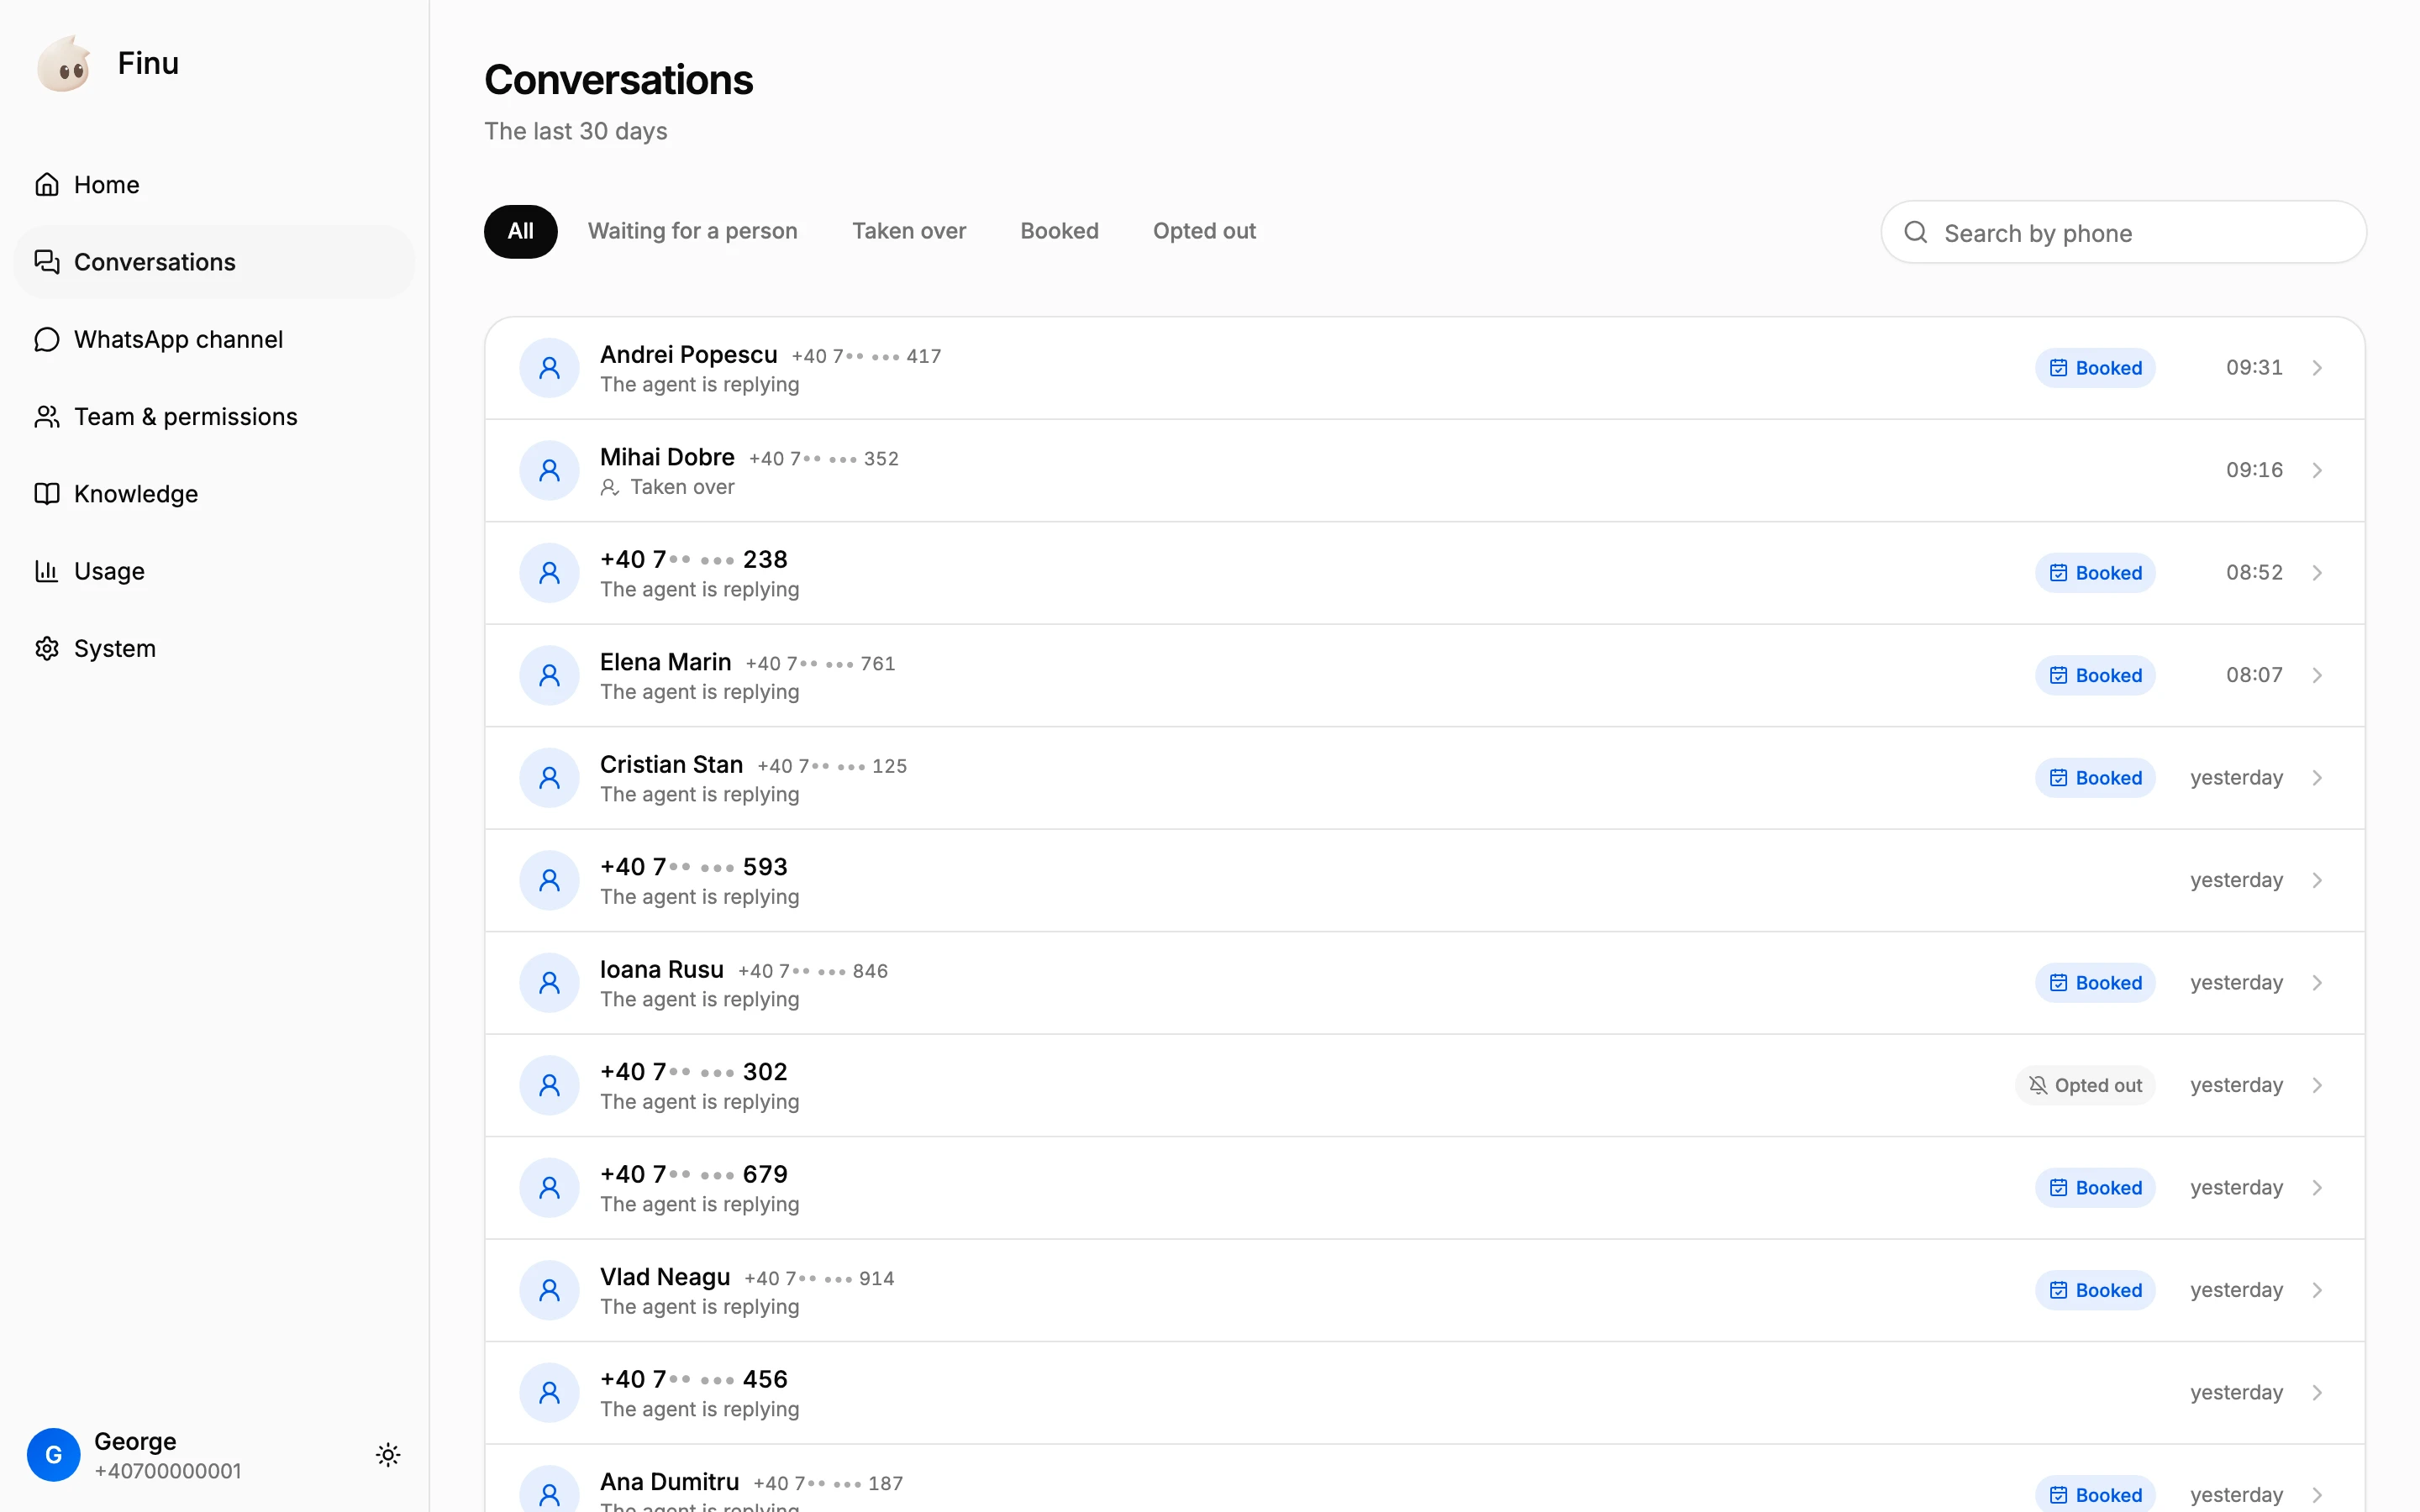
Task: Toggle light/dark theme sun icon
Action: click(388, 1455)
